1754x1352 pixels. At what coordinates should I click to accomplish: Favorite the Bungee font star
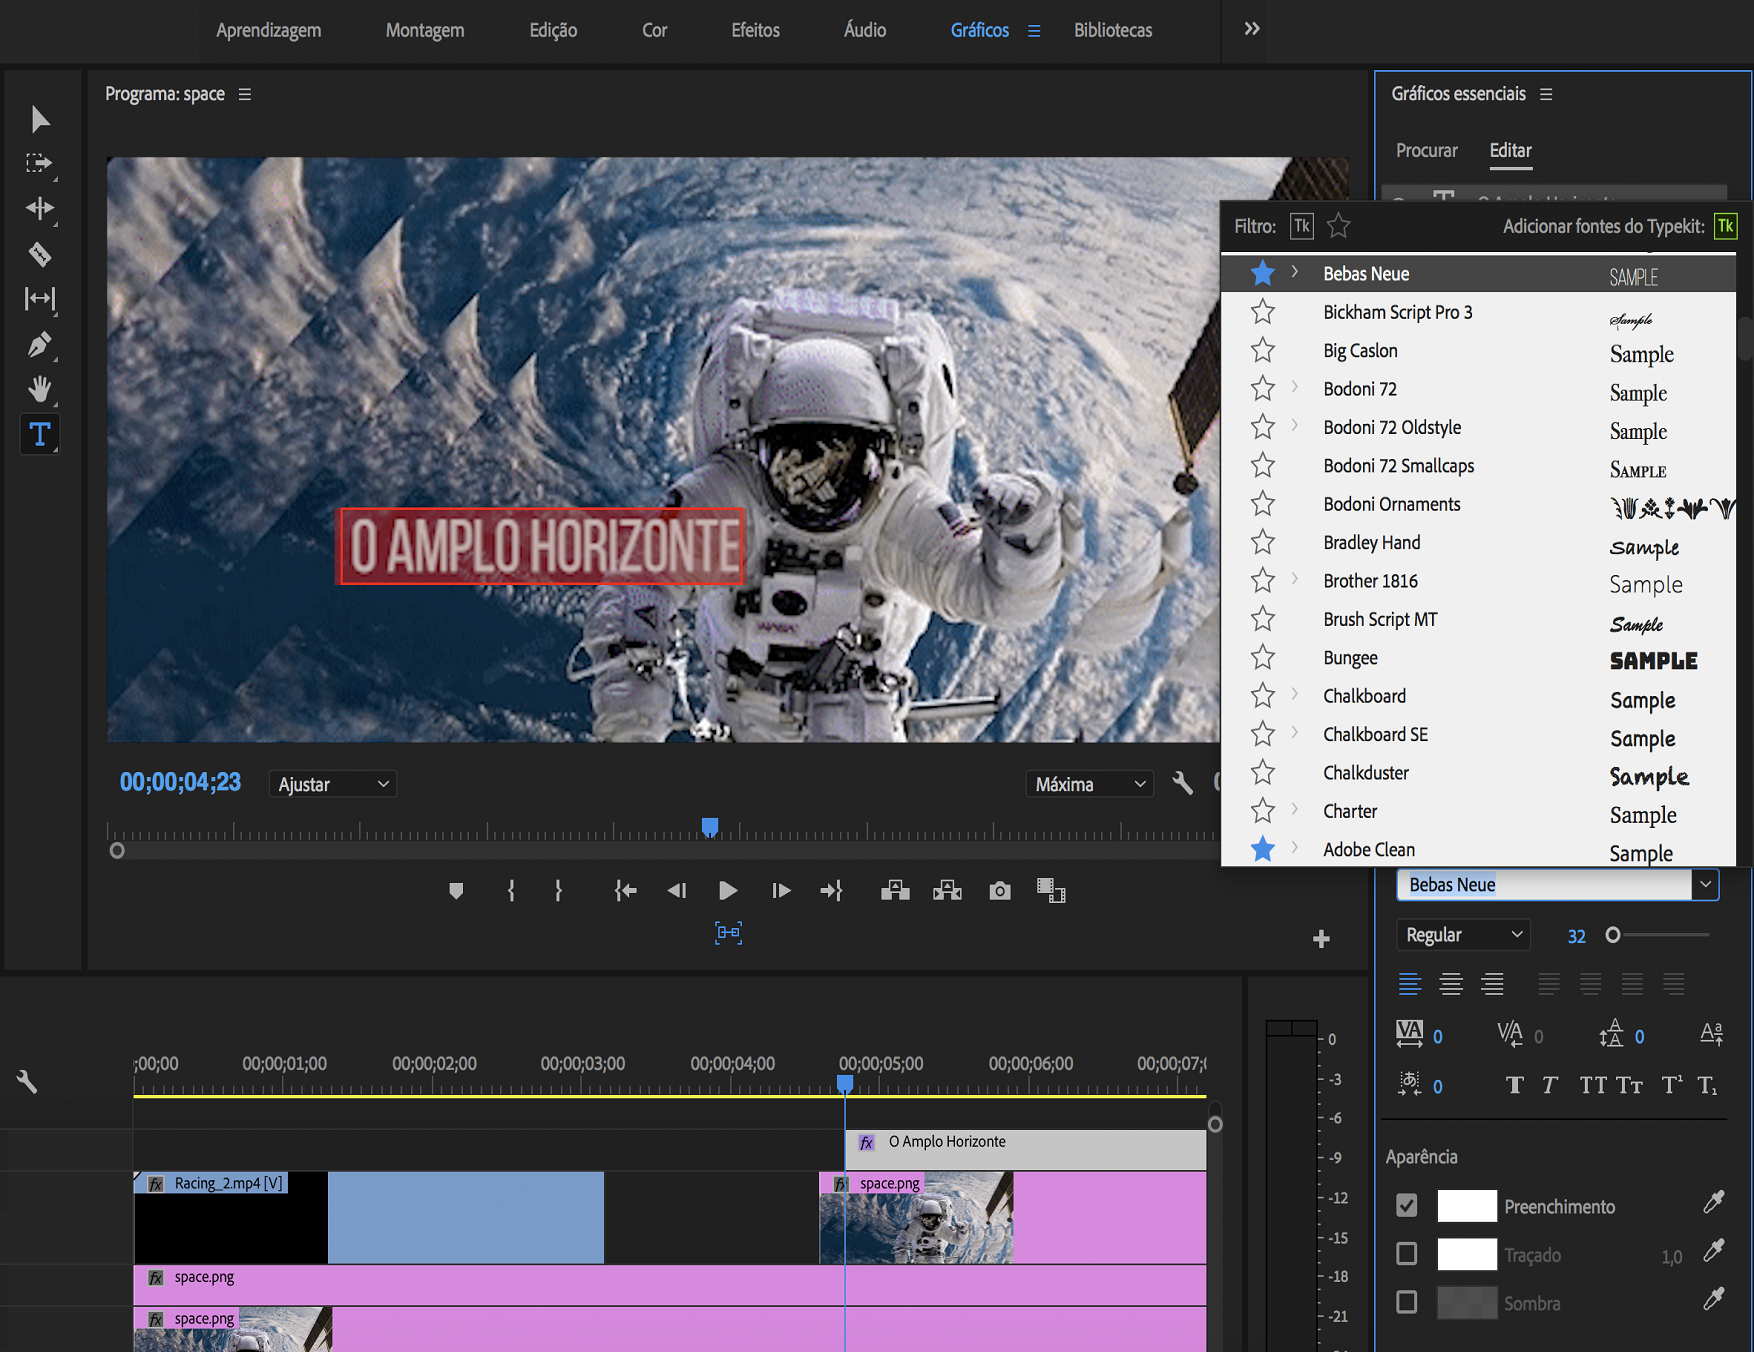click(x=1263, y=658)
